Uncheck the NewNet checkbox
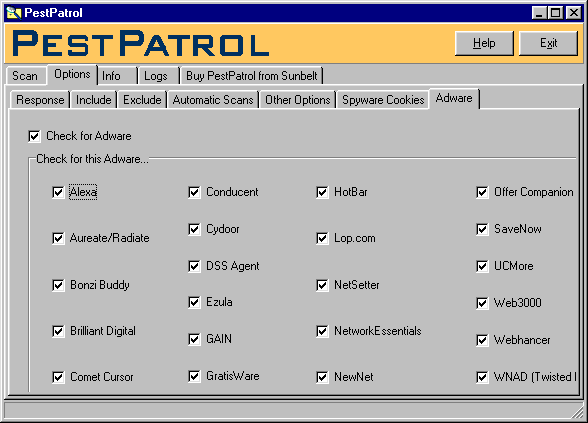The width and height of the screenshot is (588, 423). (322, 377)
